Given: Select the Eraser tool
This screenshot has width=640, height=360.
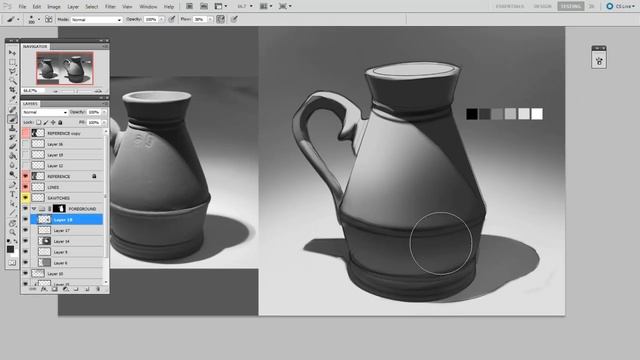Looking at the screenshot, I should (12, 147).
